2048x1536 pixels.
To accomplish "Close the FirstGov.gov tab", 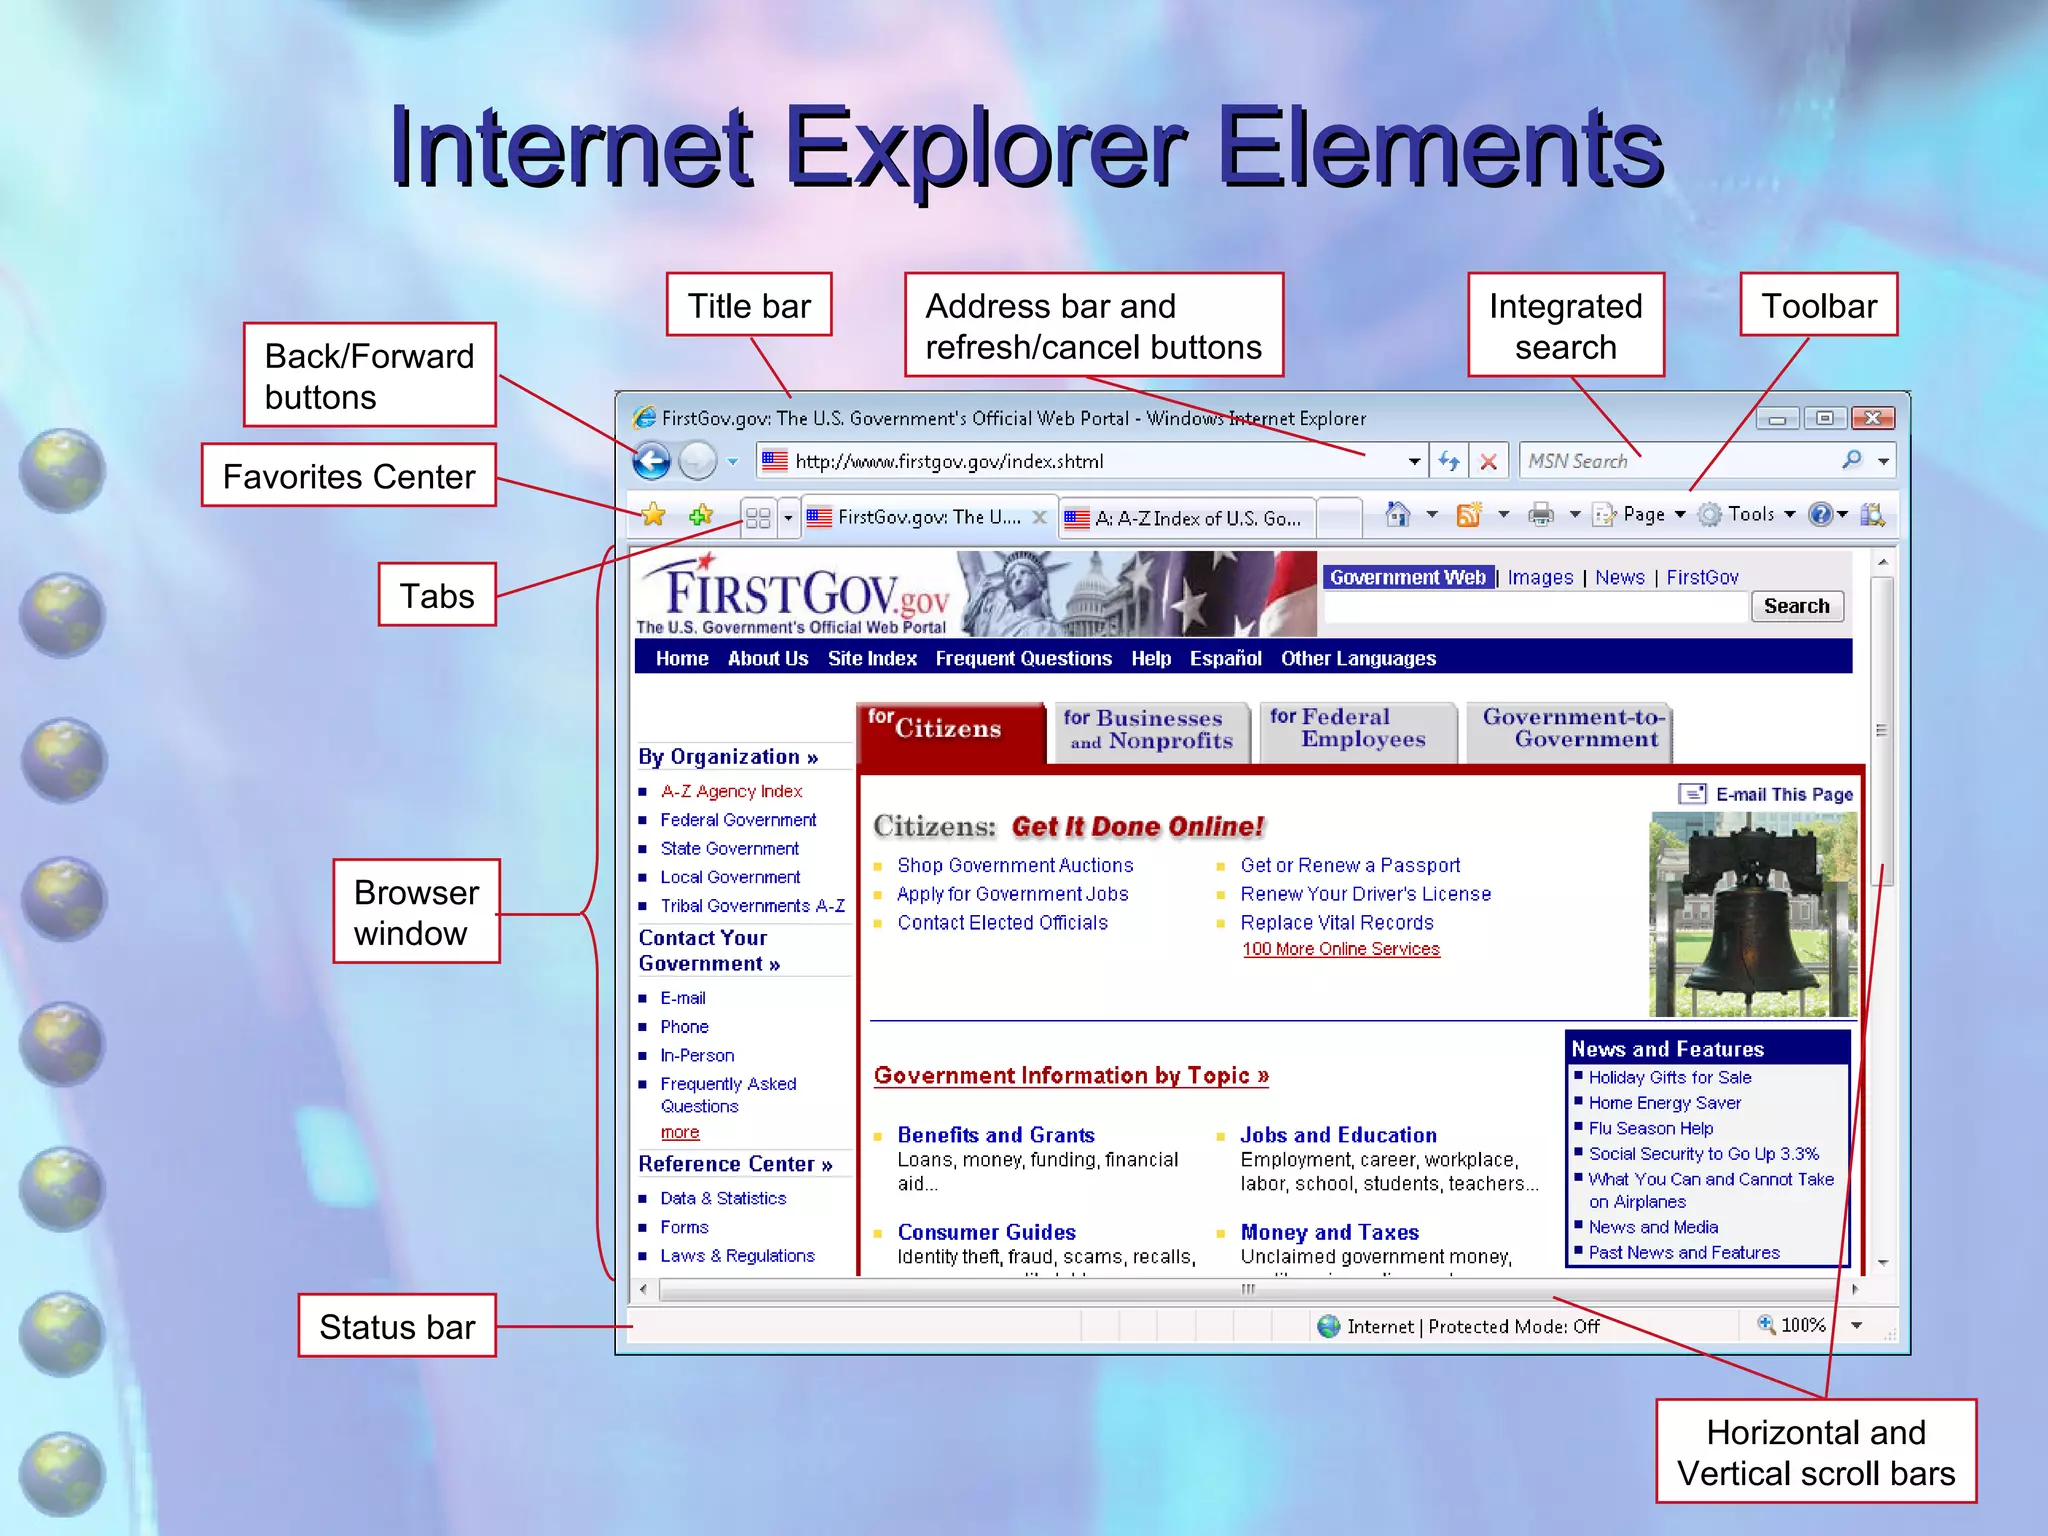I will [1040, 517].
